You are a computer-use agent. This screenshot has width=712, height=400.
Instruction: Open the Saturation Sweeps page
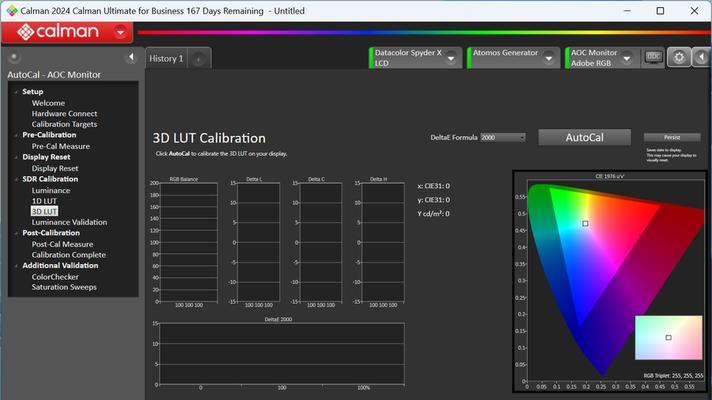pos(64,287)
